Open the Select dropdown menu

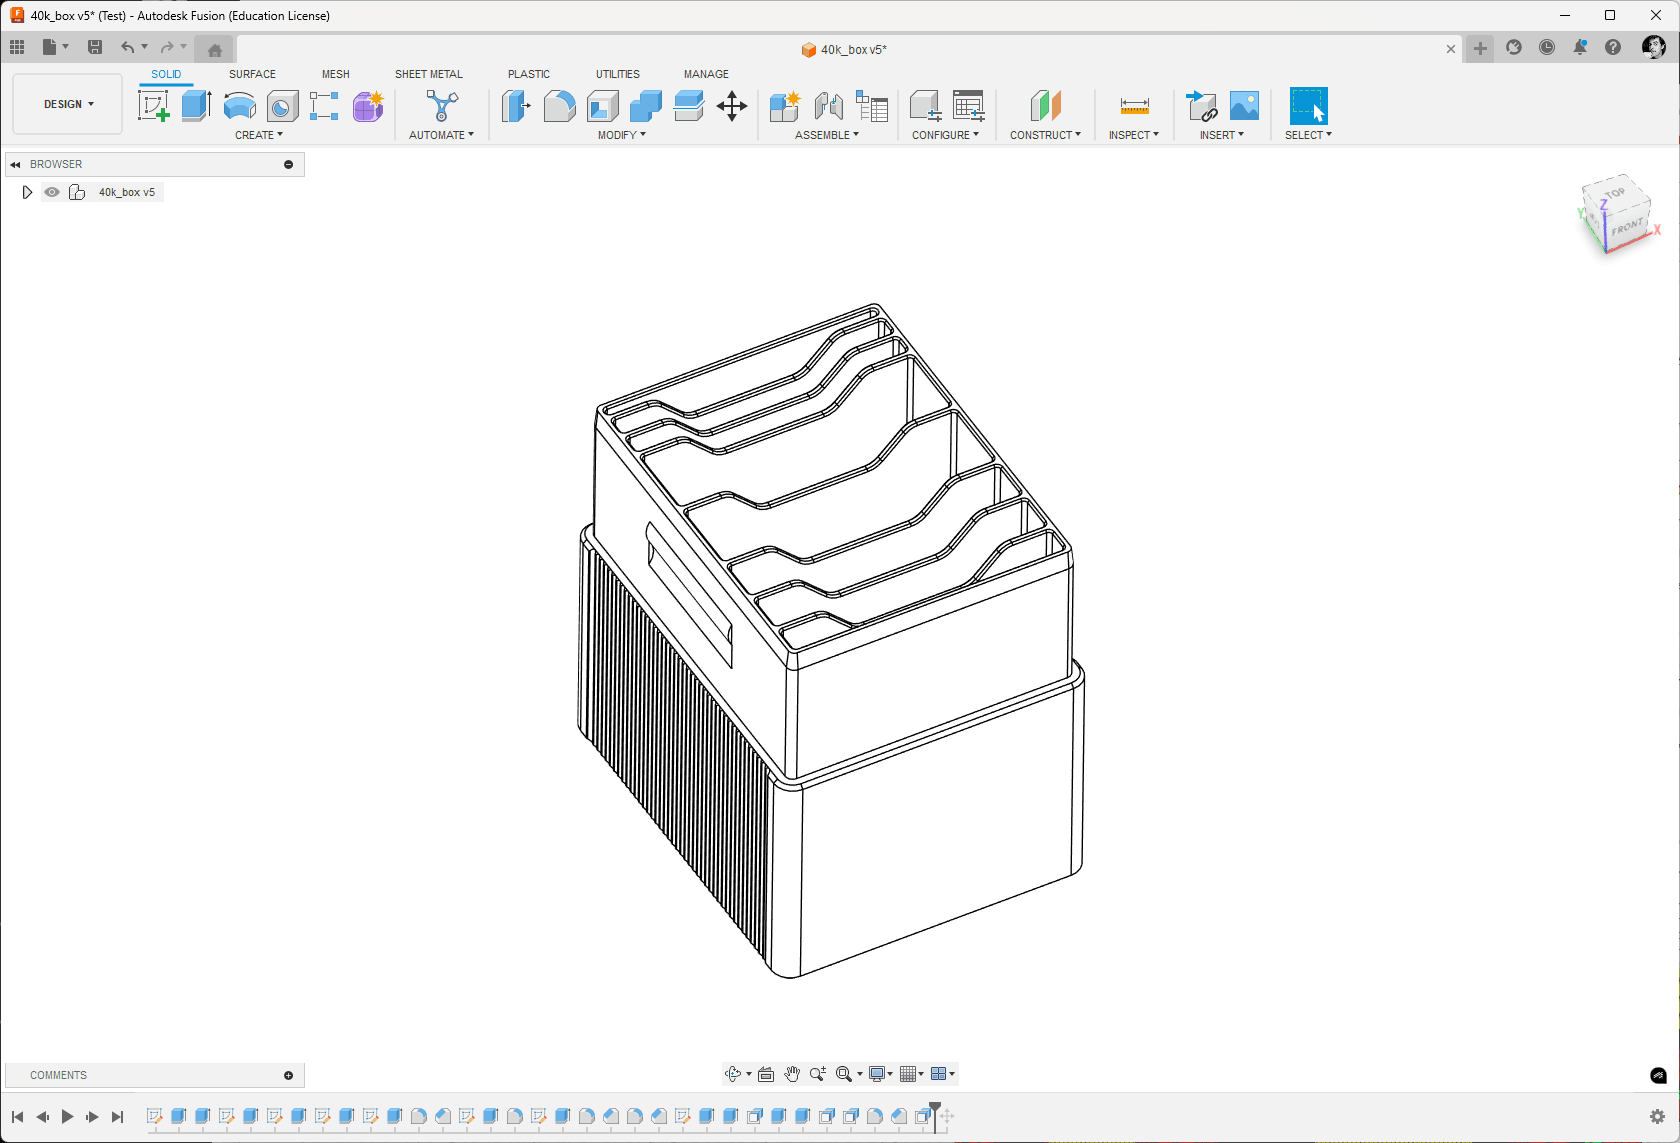click(x=1308, y=135)
